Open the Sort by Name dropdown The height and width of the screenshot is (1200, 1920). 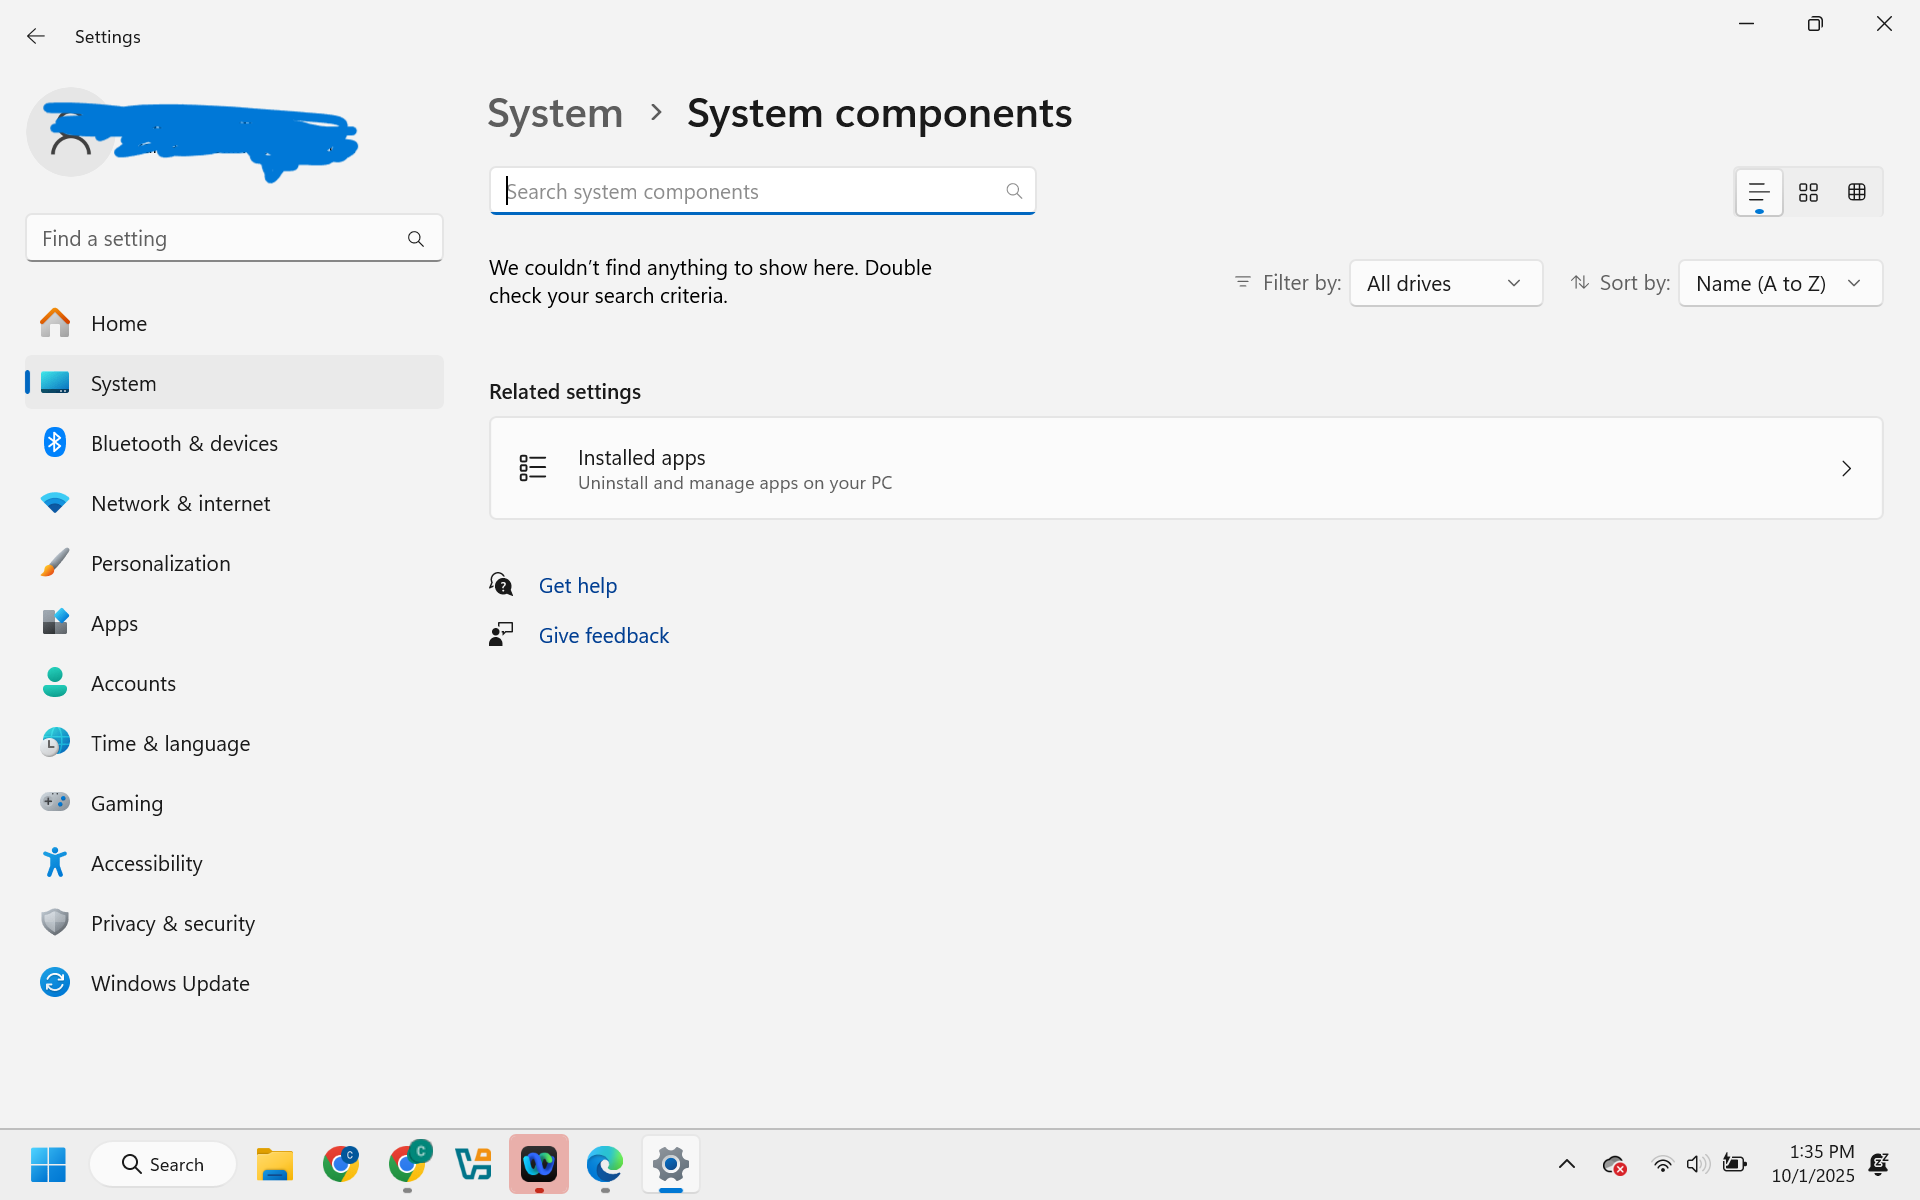(x=1780, y=283)
